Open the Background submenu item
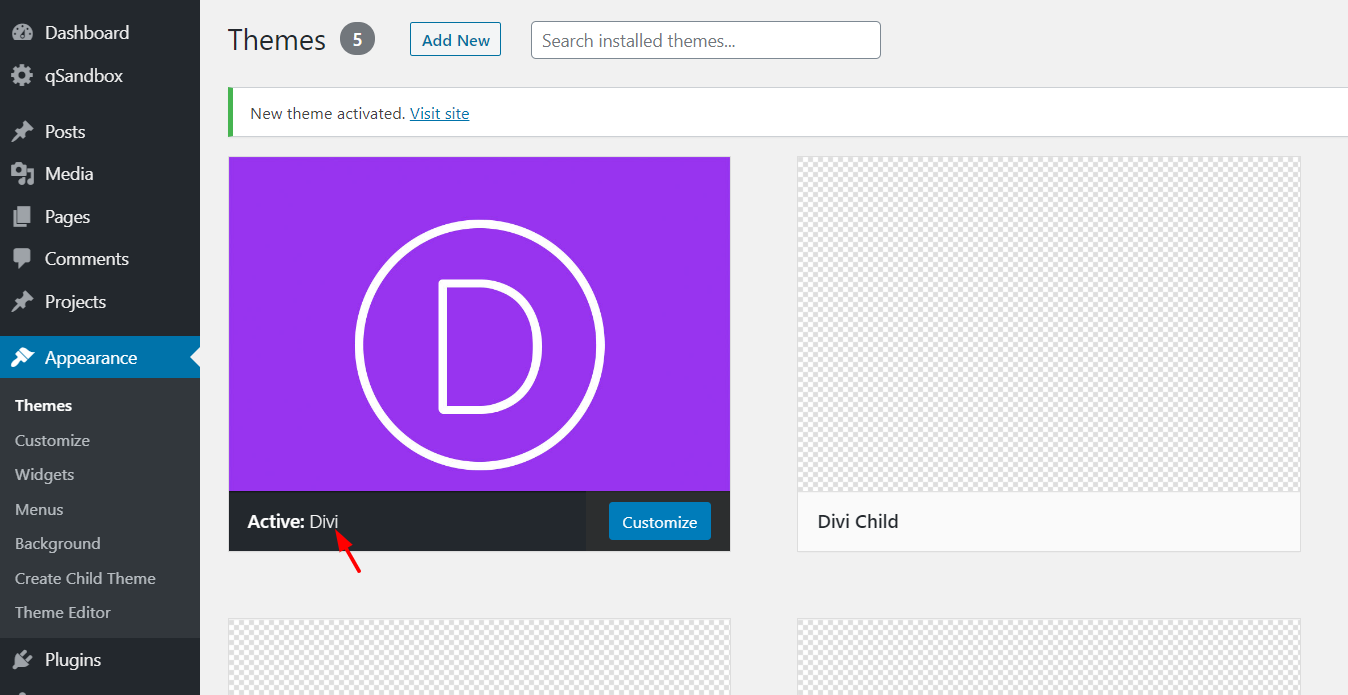Viewport: 1348px width, 695px height. pos(58,543)
